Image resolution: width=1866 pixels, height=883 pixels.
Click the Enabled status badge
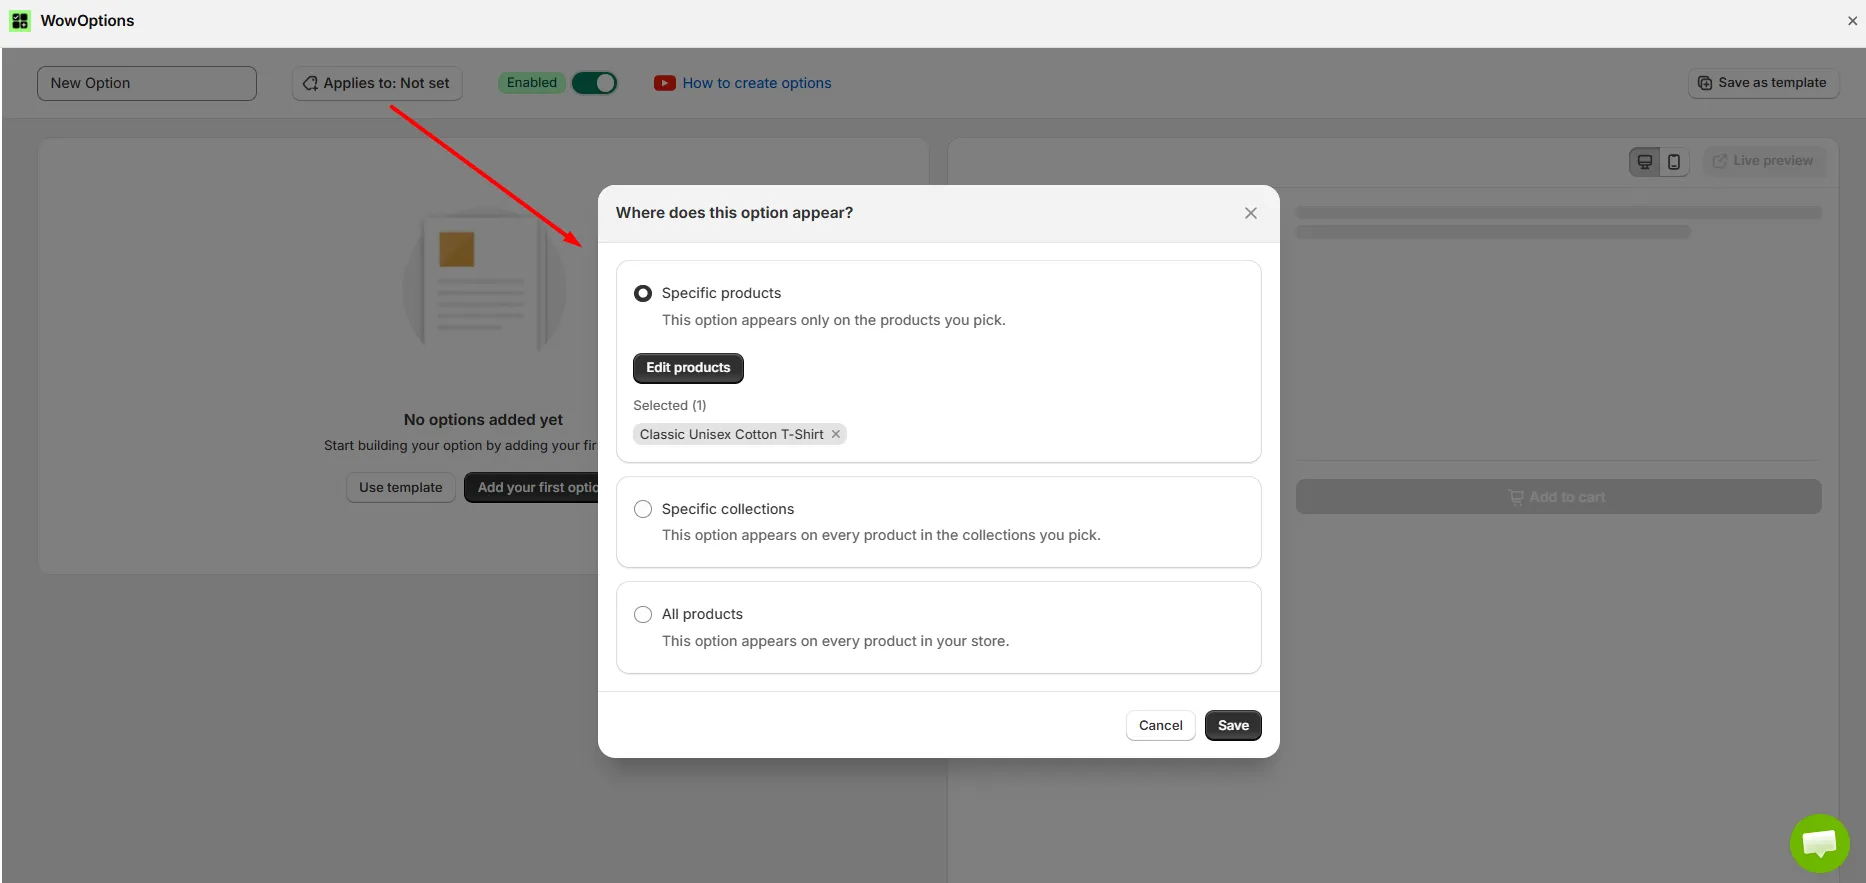tap(532, 83)
